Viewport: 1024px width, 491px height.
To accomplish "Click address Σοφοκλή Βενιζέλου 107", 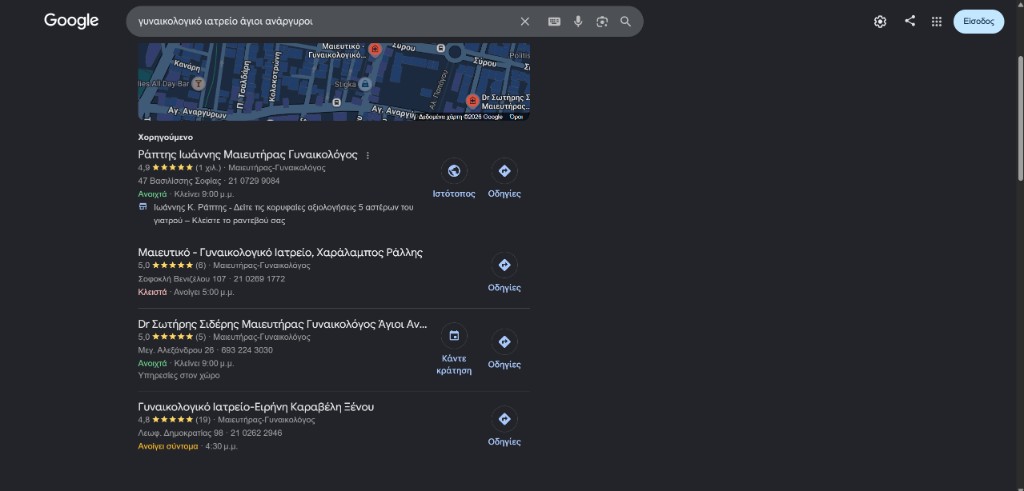I will pos(182,279).
